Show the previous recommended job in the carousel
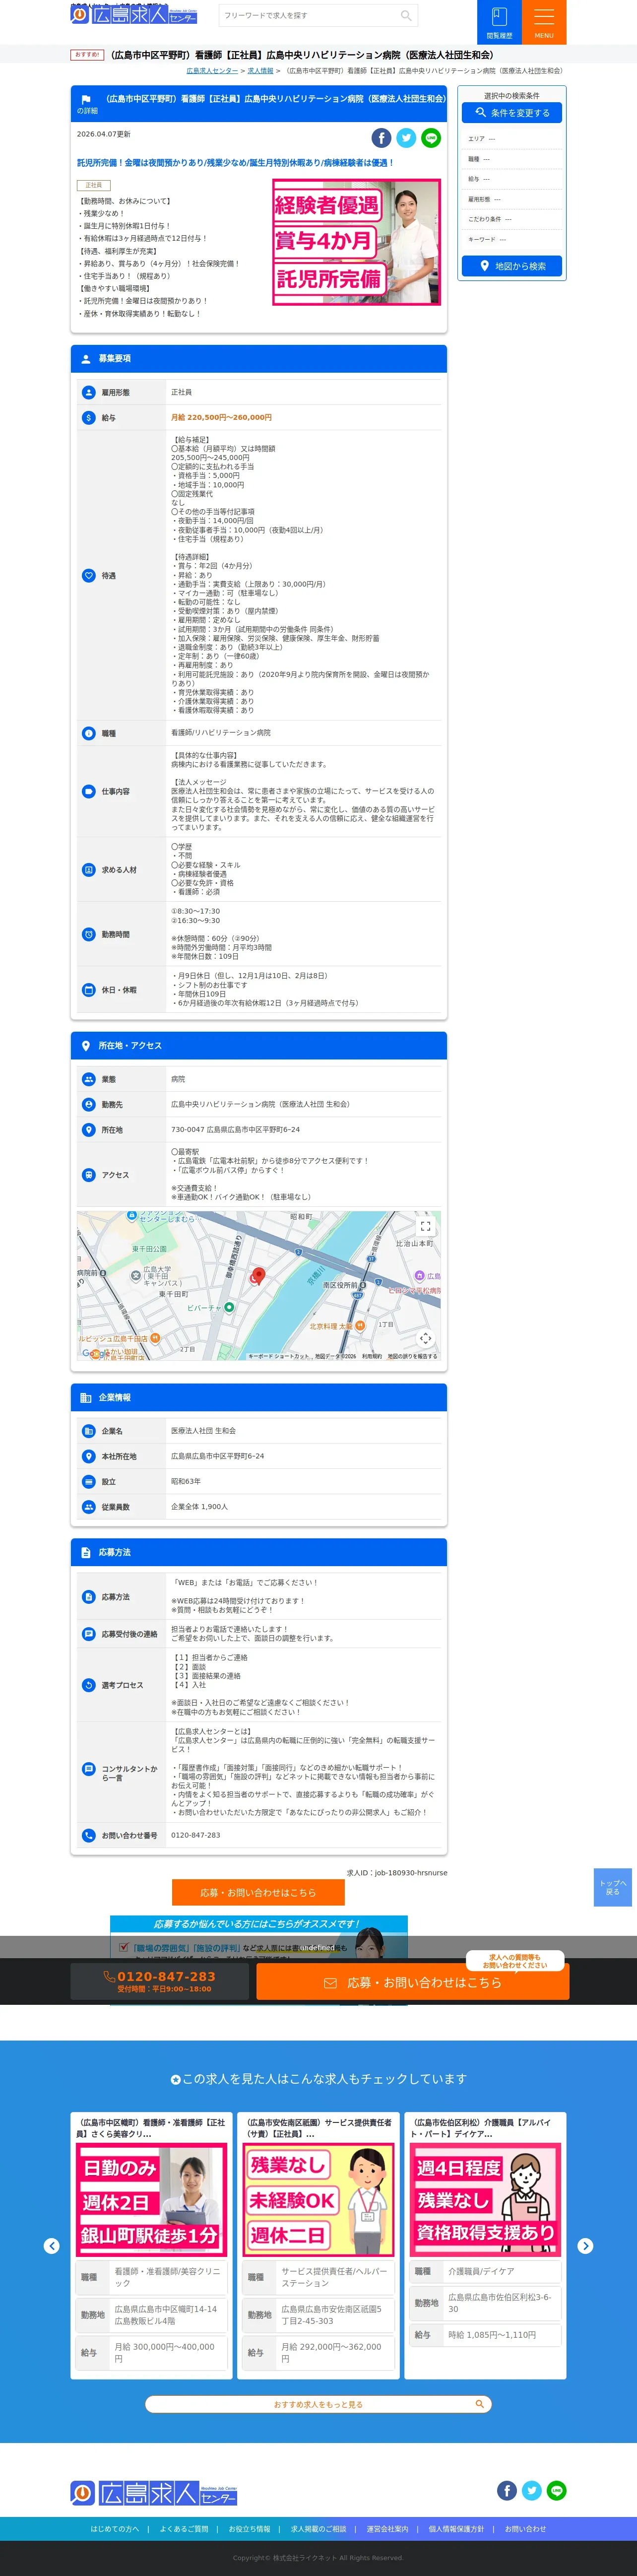This screenshot has height=2576, width=637. click(x=52, y=2246)
